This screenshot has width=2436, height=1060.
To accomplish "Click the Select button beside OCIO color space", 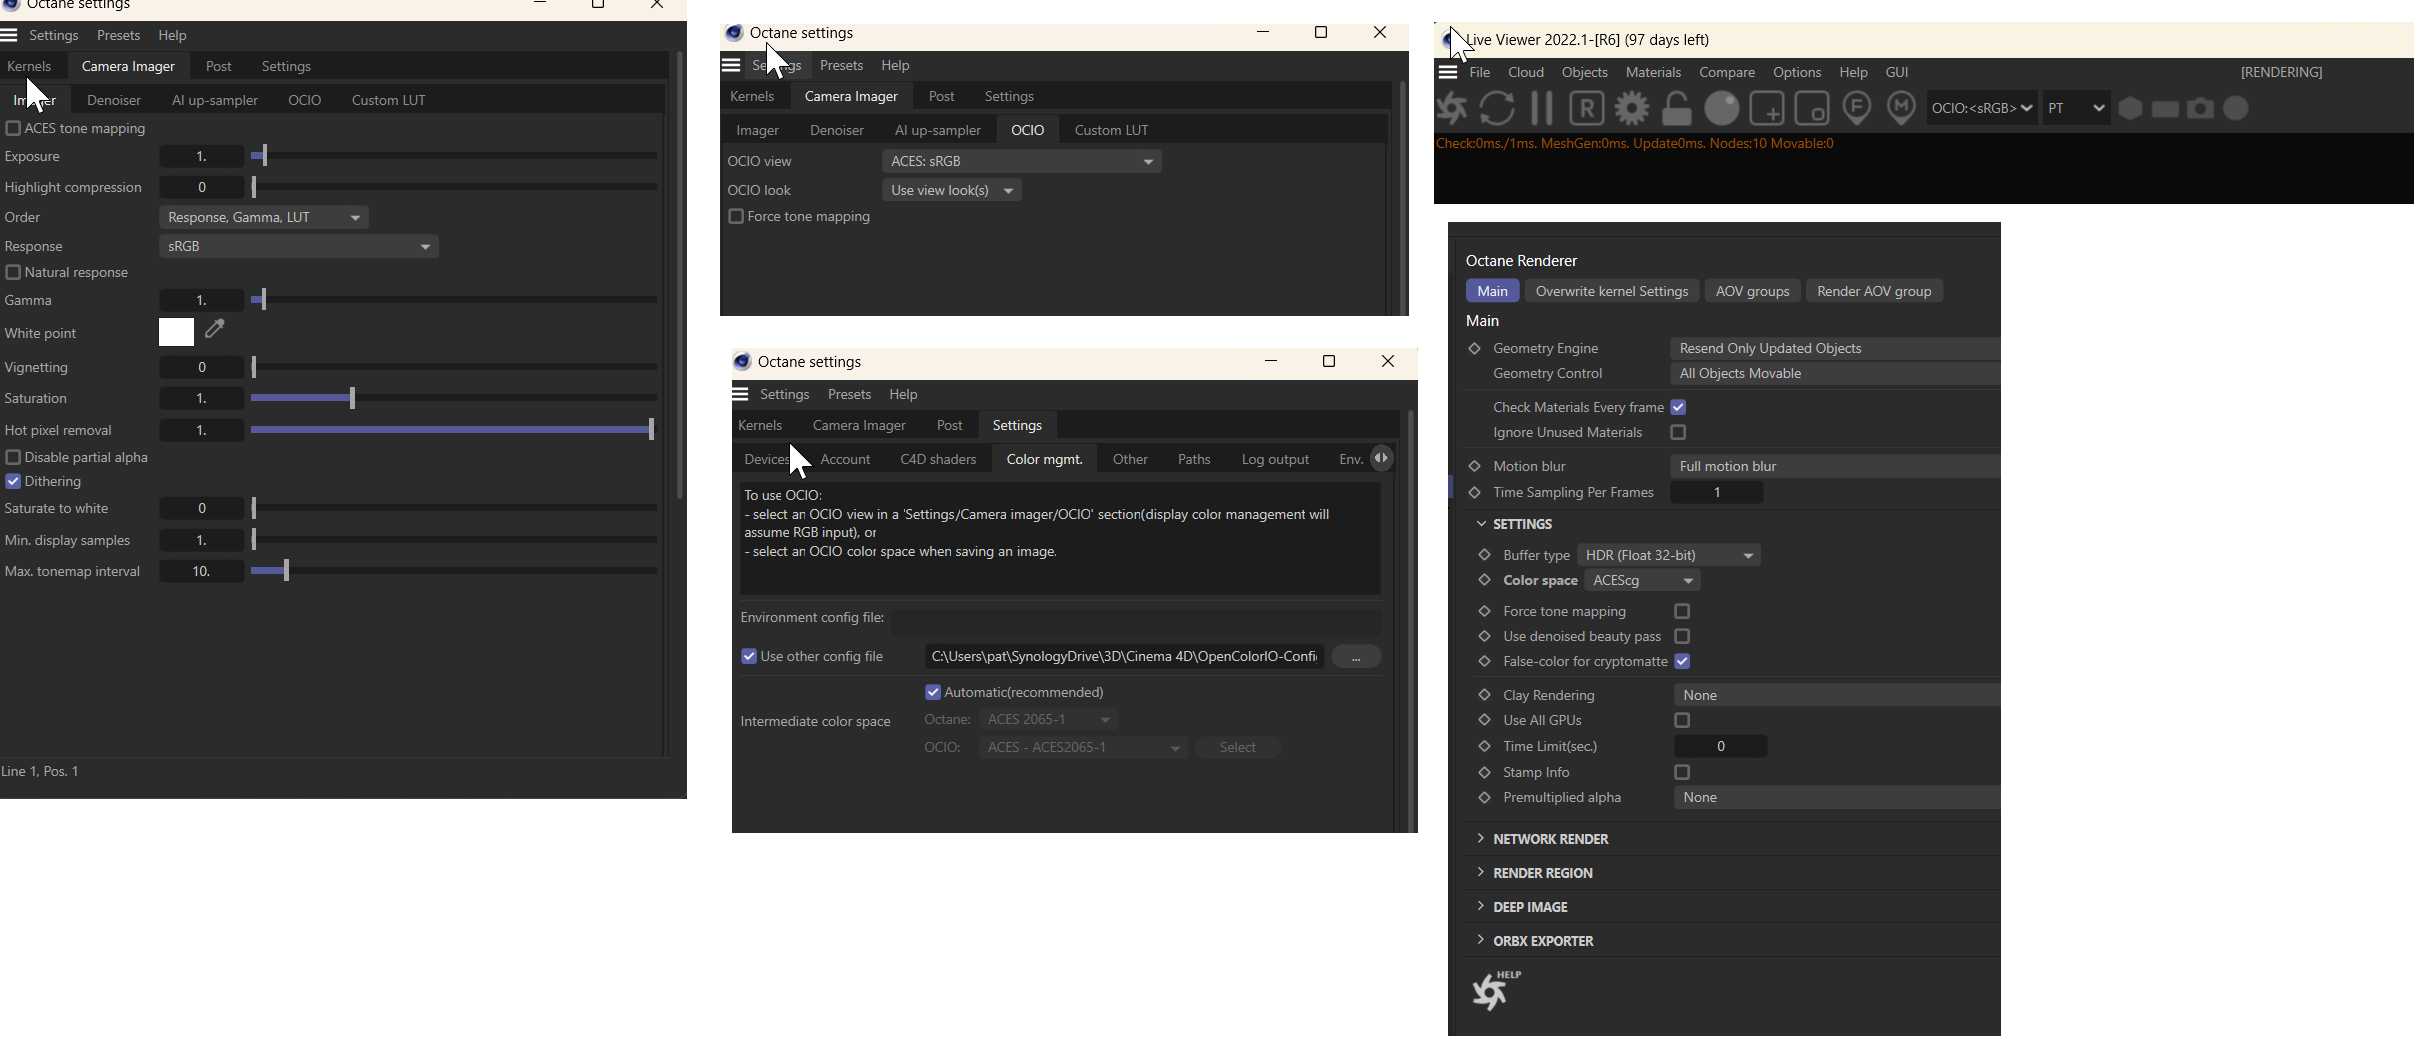I will click(1237, 747).
